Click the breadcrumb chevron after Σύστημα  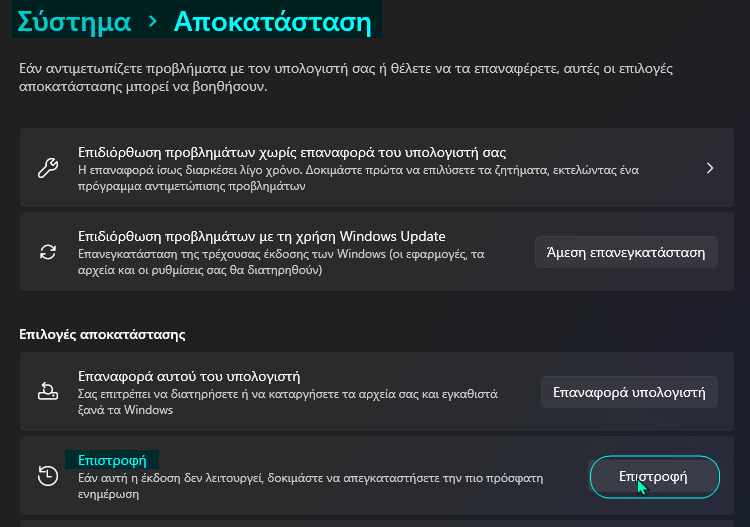click(x=152, y=21)
